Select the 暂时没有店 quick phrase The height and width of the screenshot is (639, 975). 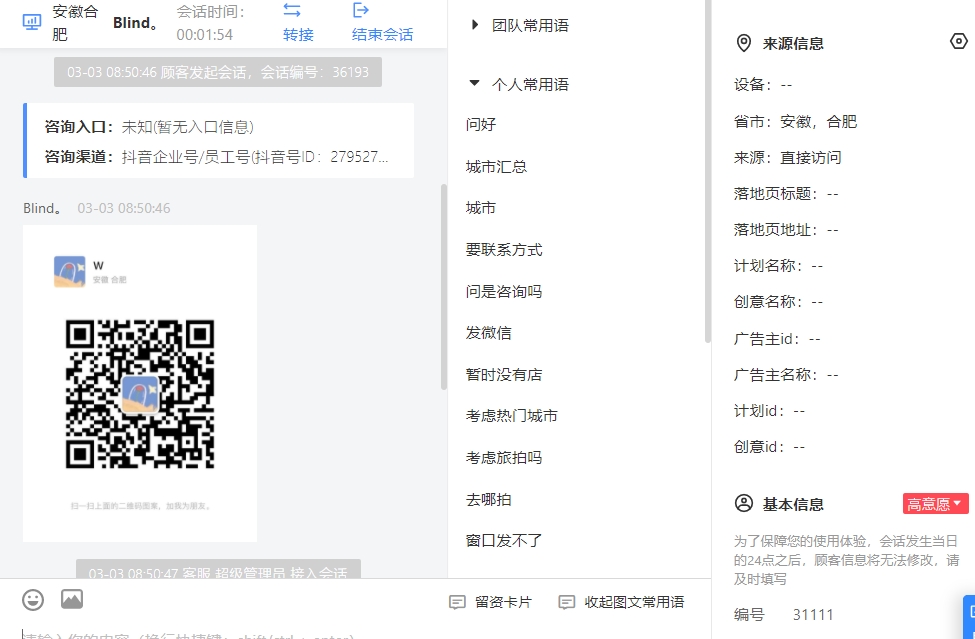pyautogui.click(x=504, y=375)
